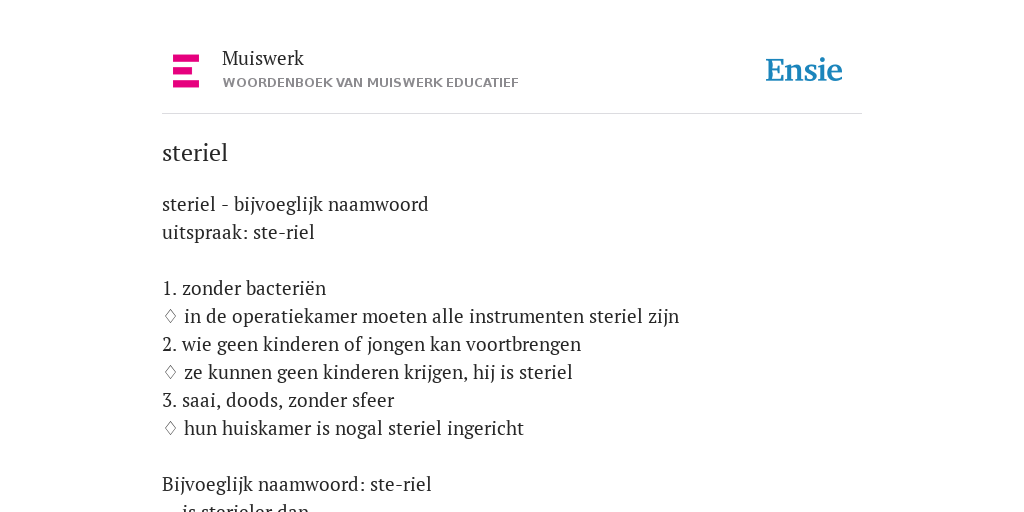This screenshot has width=1024, height=512.
Task: Click the pronunciation line 'uitspraak: ste-riel'
Action: 238,233
